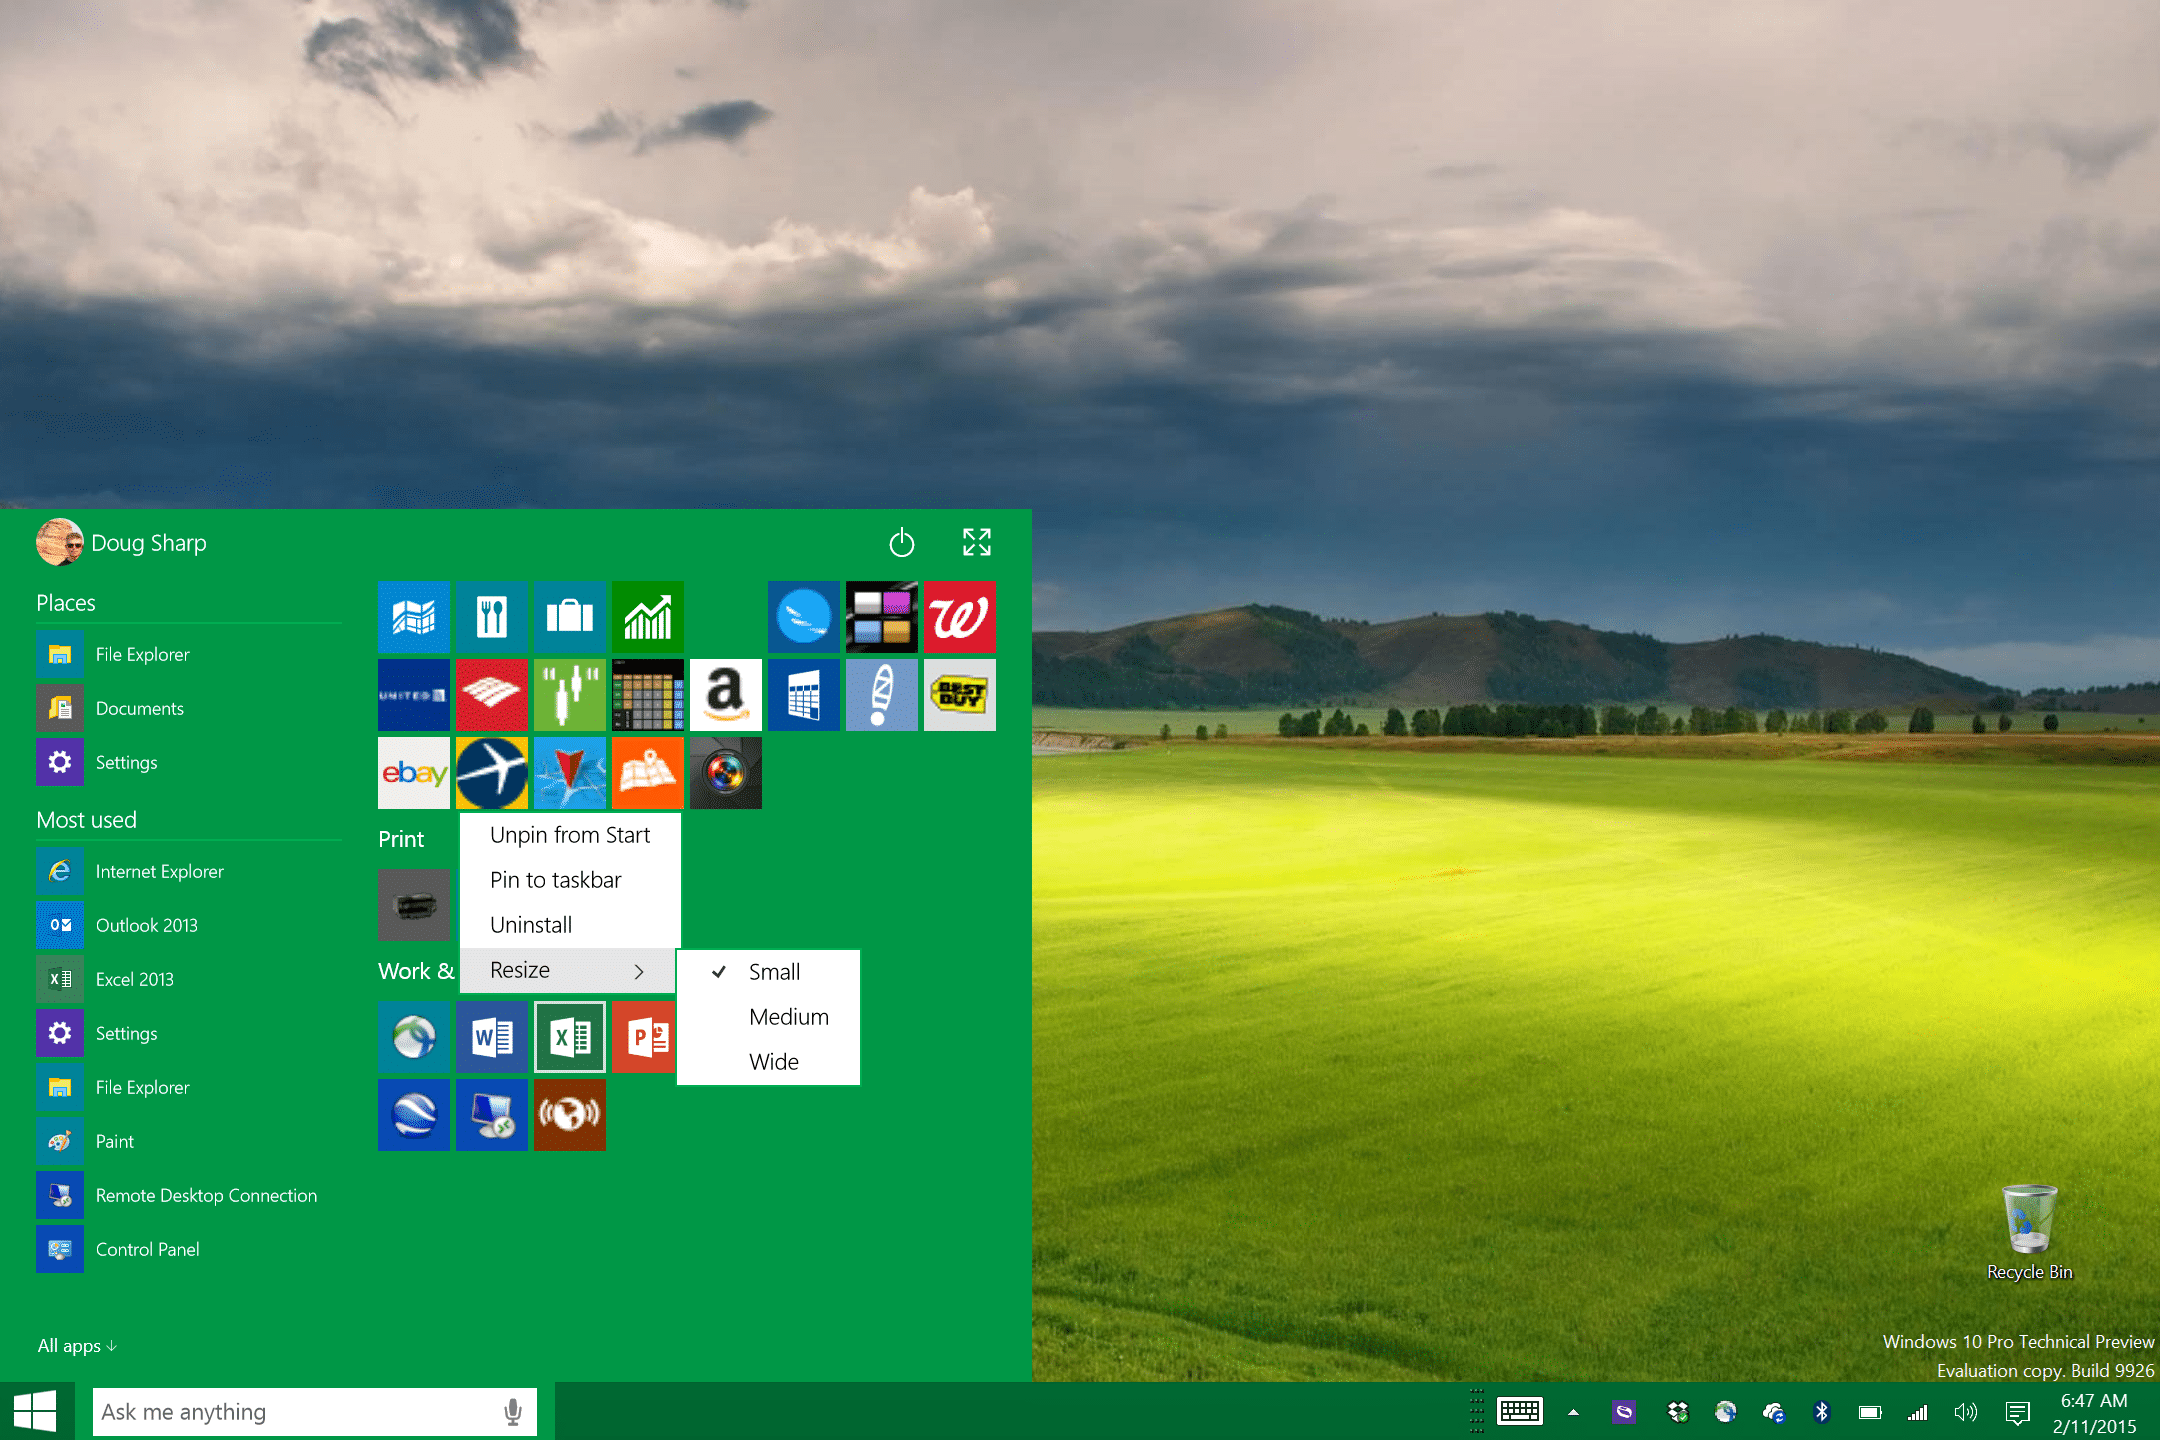Open Doug Sharp user account menu
Screen dimensions: 2160x1440
121,542
